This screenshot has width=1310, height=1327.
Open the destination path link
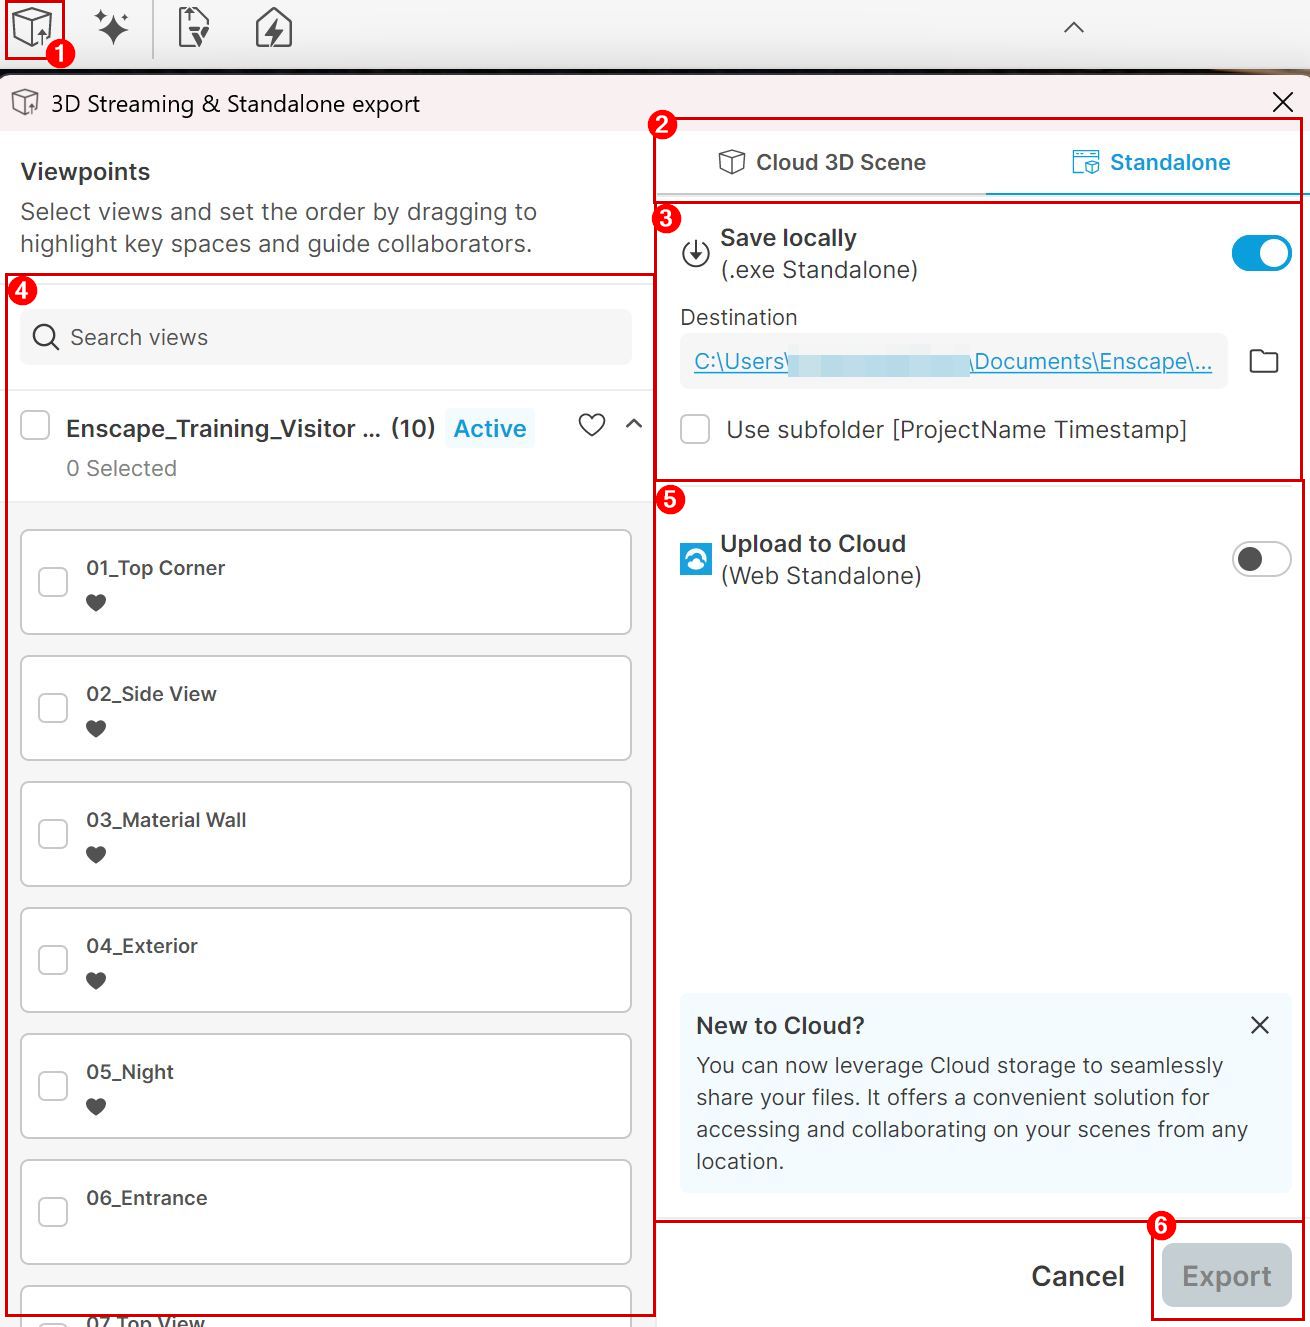[x=953, y=361]
